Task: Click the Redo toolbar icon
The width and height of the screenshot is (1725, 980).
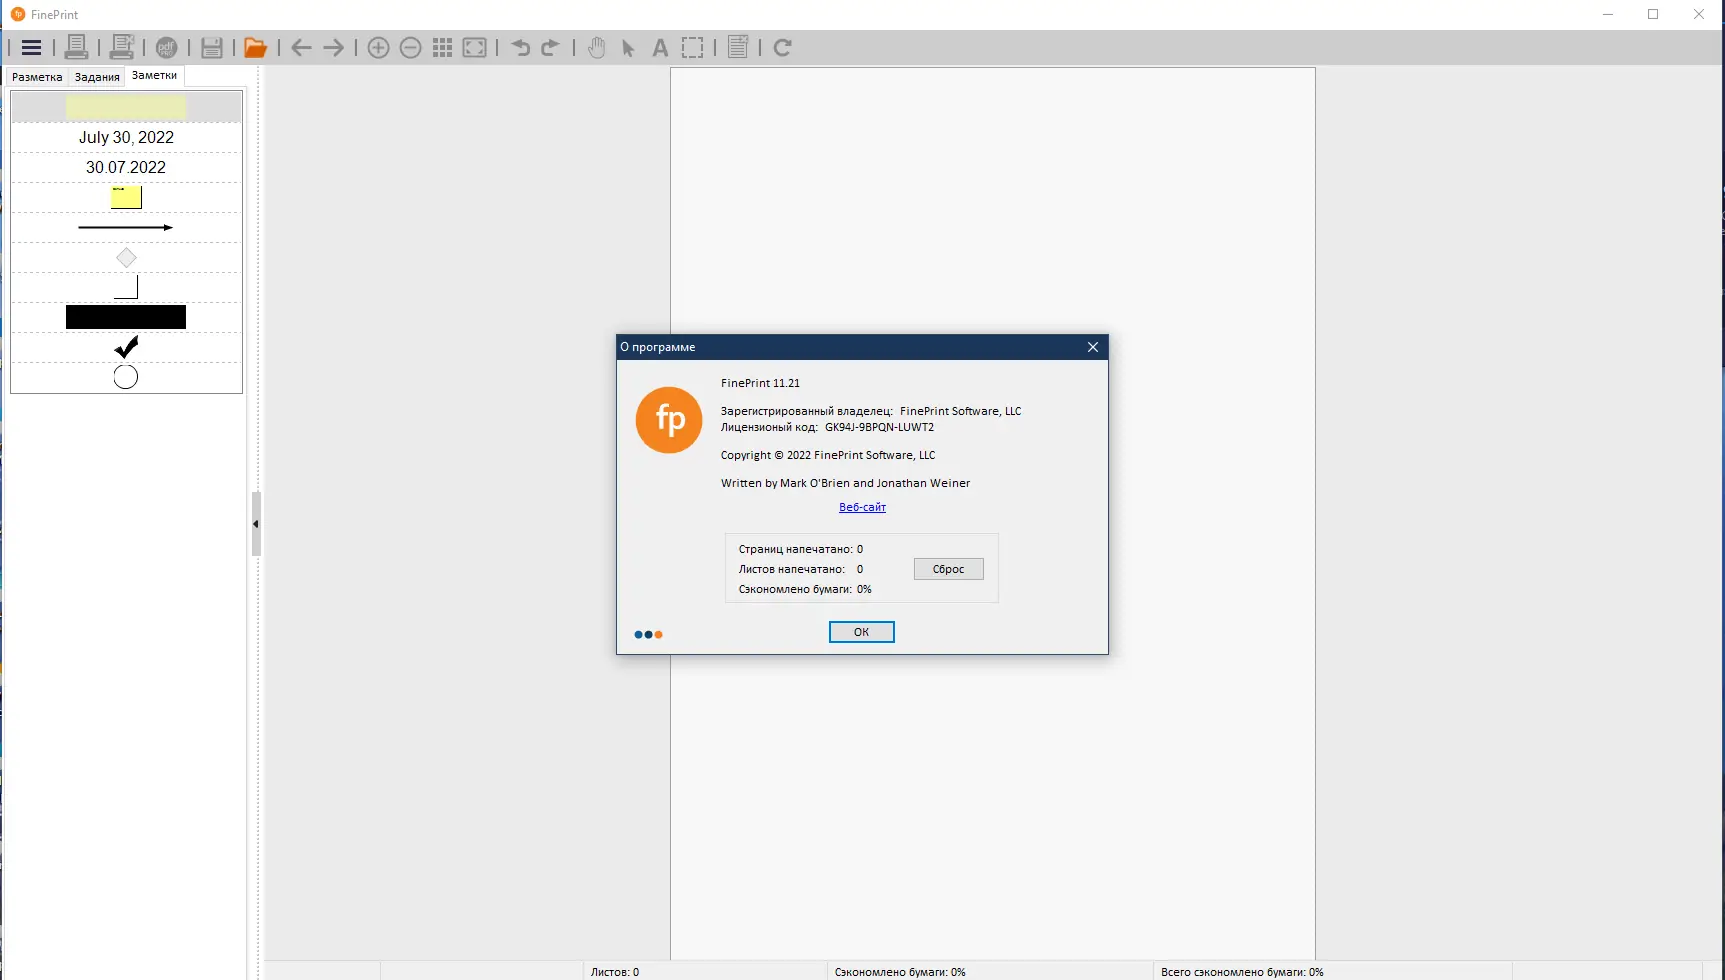Action: 551,47
